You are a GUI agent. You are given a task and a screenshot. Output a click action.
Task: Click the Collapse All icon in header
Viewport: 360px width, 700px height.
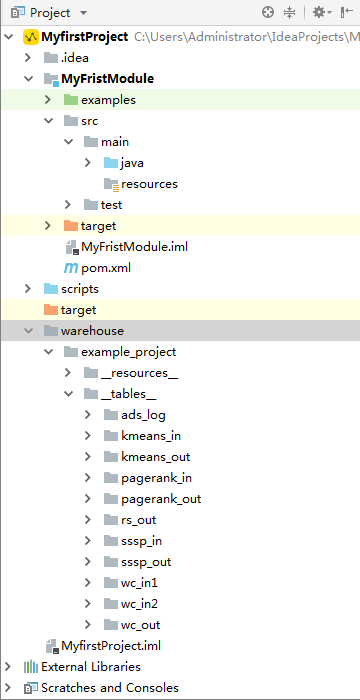coord(290,12)
